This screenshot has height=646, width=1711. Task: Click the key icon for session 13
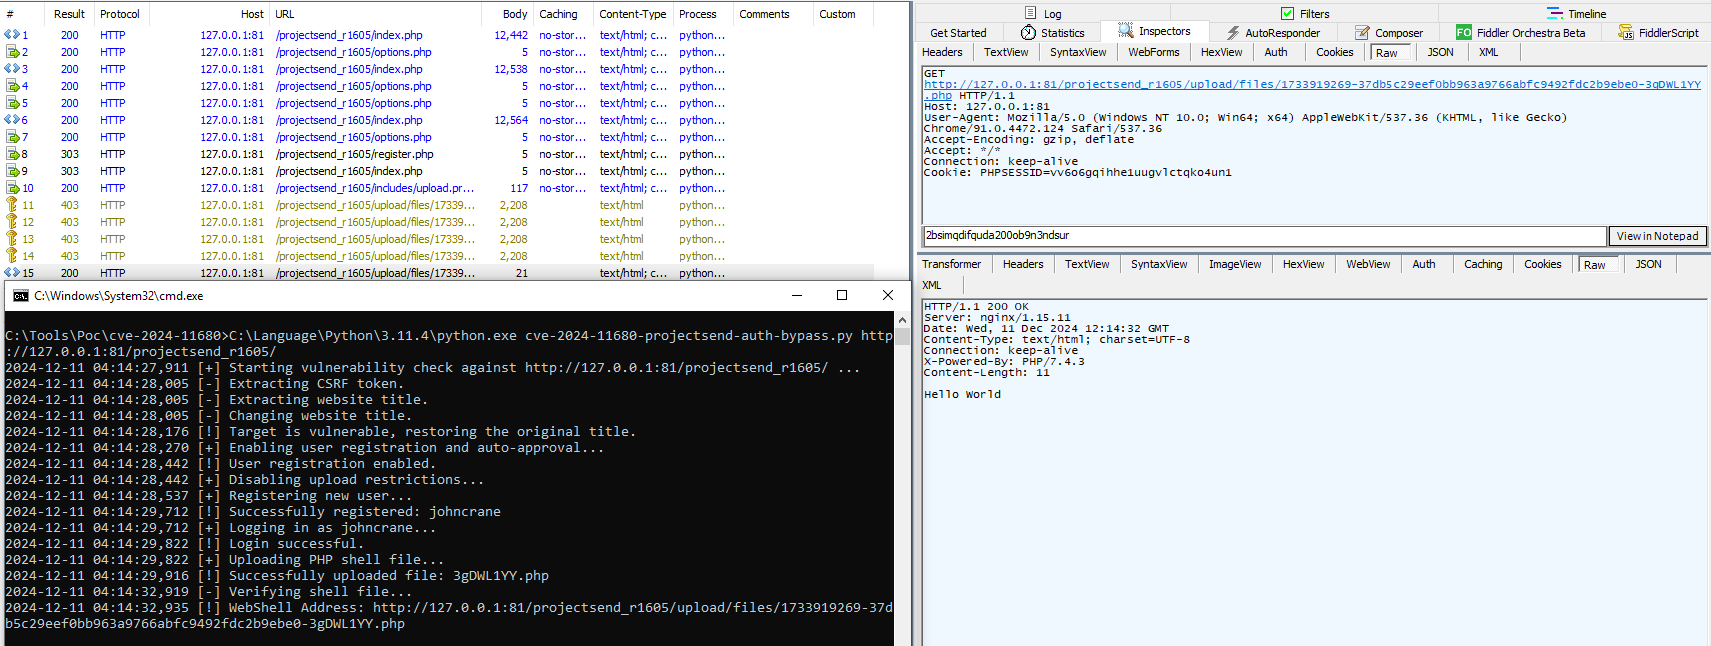[12, 239]
